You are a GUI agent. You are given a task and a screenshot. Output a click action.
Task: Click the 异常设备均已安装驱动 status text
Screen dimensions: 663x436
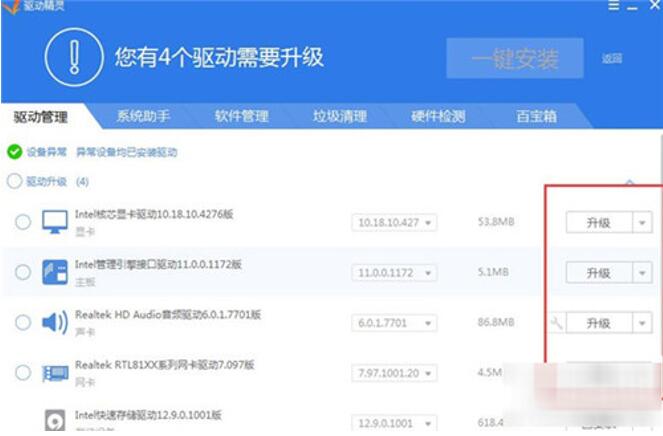tap(126, 152)
